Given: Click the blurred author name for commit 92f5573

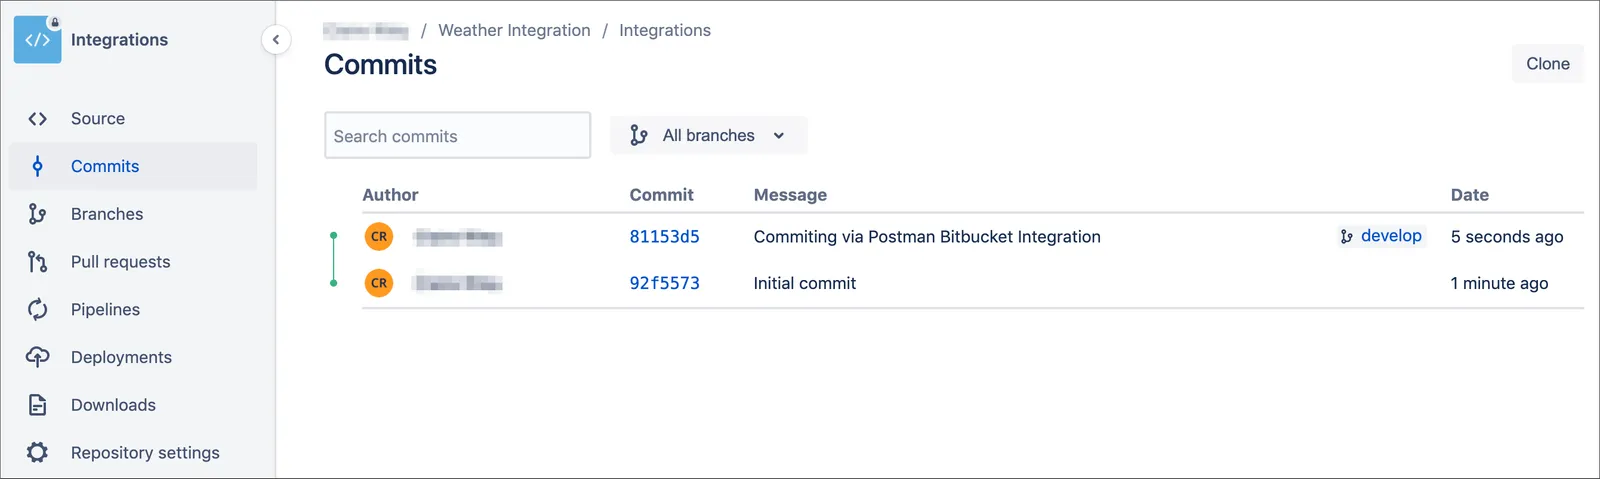Looking at the screenshot, I should [x=459, y=283].
